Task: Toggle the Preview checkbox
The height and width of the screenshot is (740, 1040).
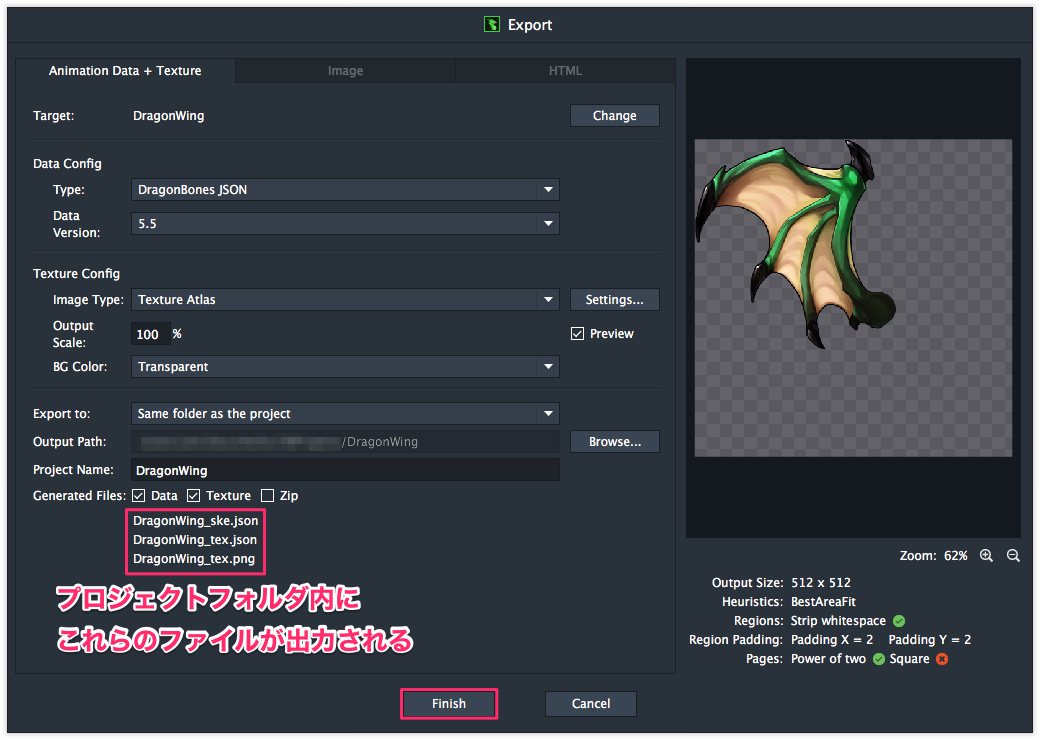Action: click(578, 334)
